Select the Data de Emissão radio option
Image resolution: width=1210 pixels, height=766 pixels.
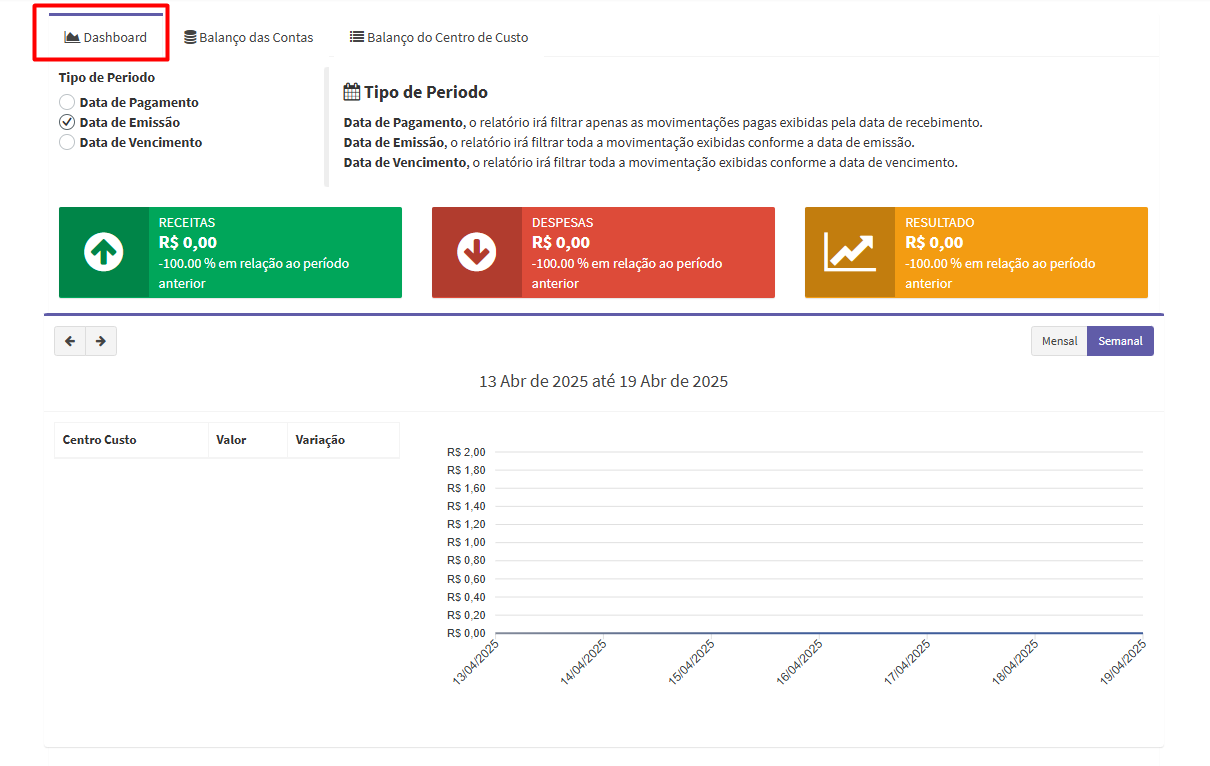67,122
